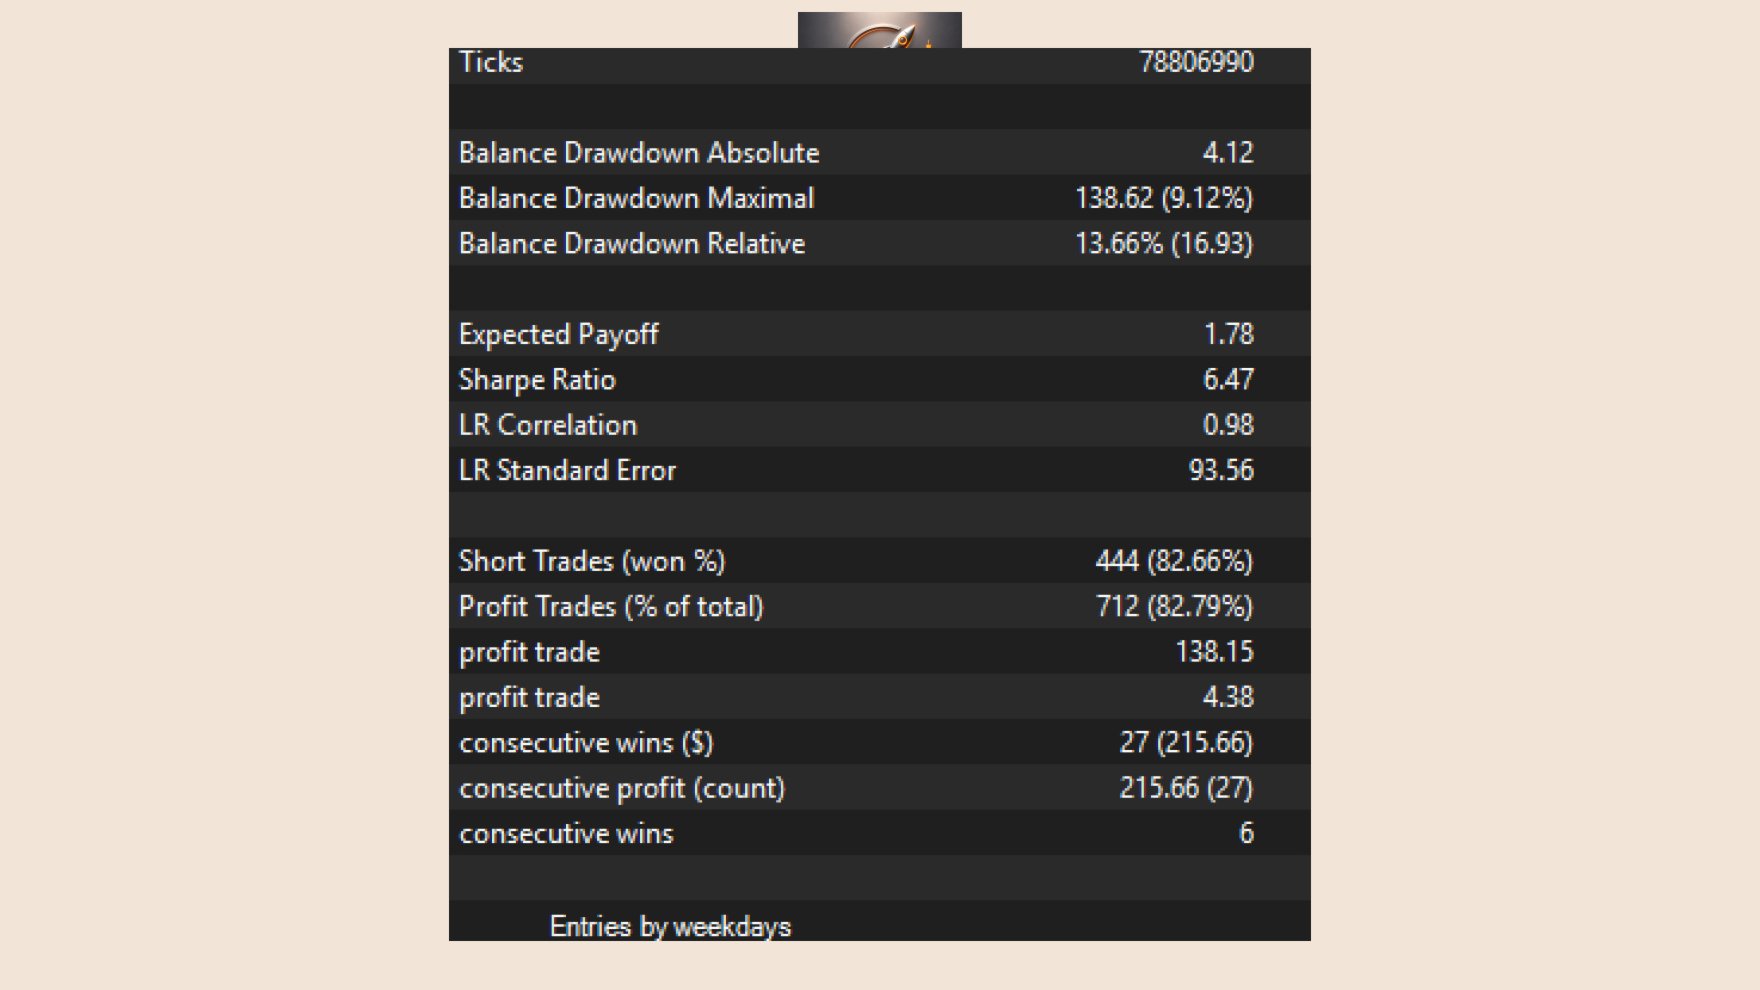Click the Ticks value 78806990

tap(1196, 62)
